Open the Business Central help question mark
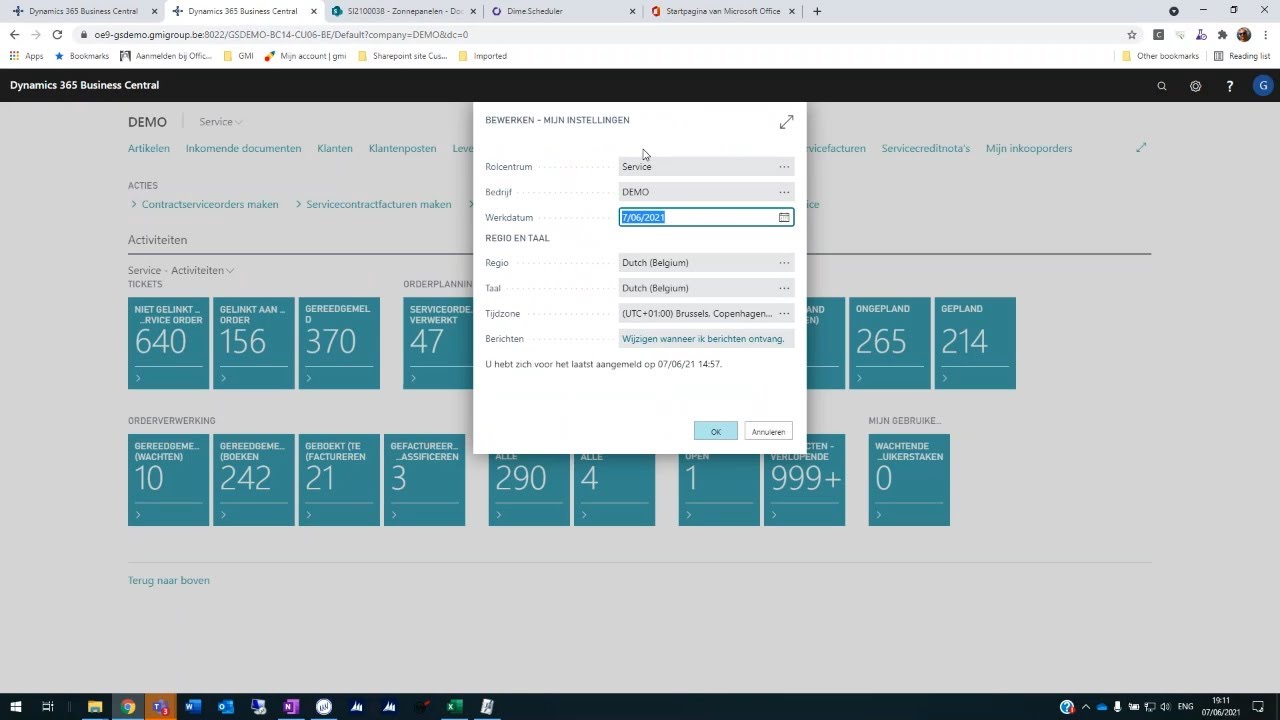 (x=1230, y=86)
